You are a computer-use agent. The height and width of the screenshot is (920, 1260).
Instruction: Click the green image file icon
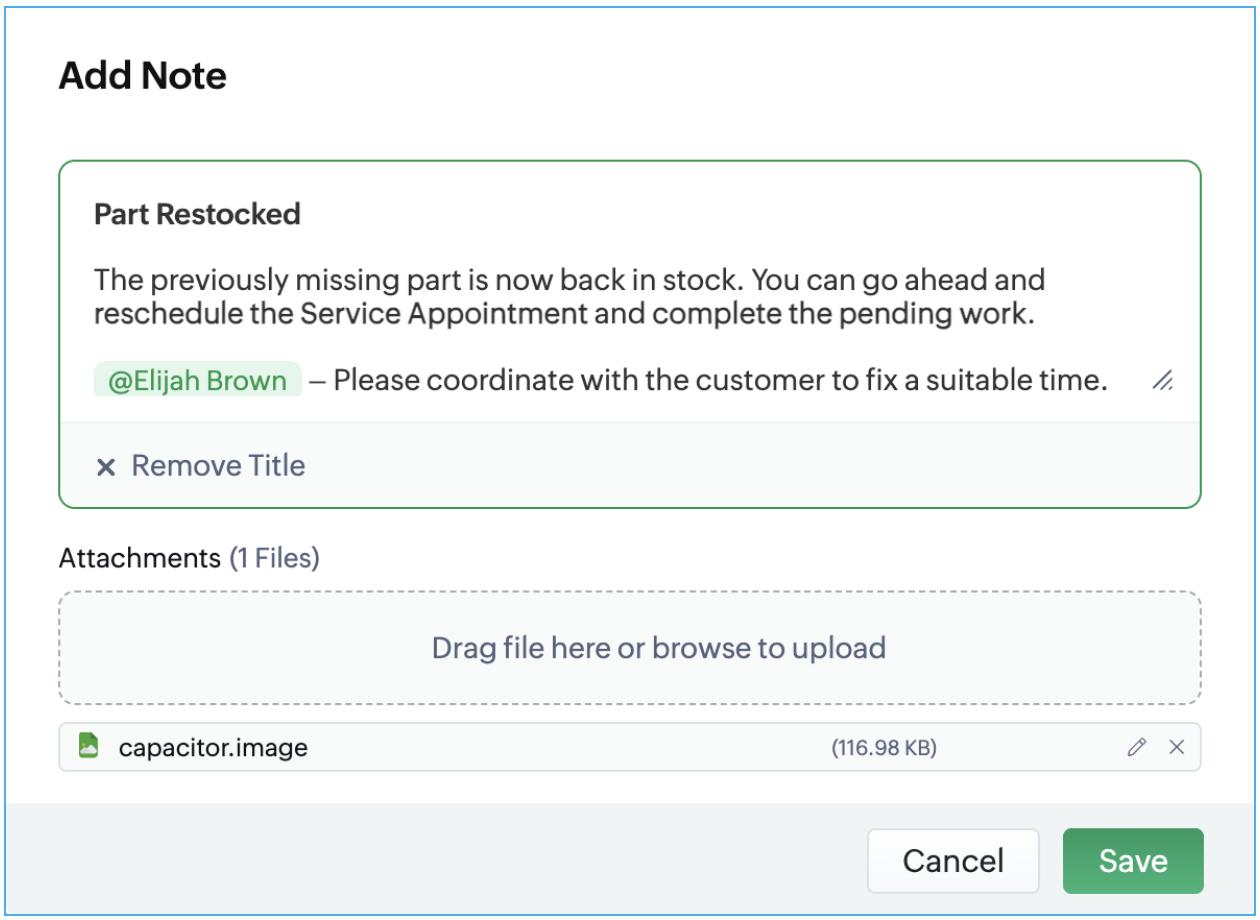click(89, 746)
